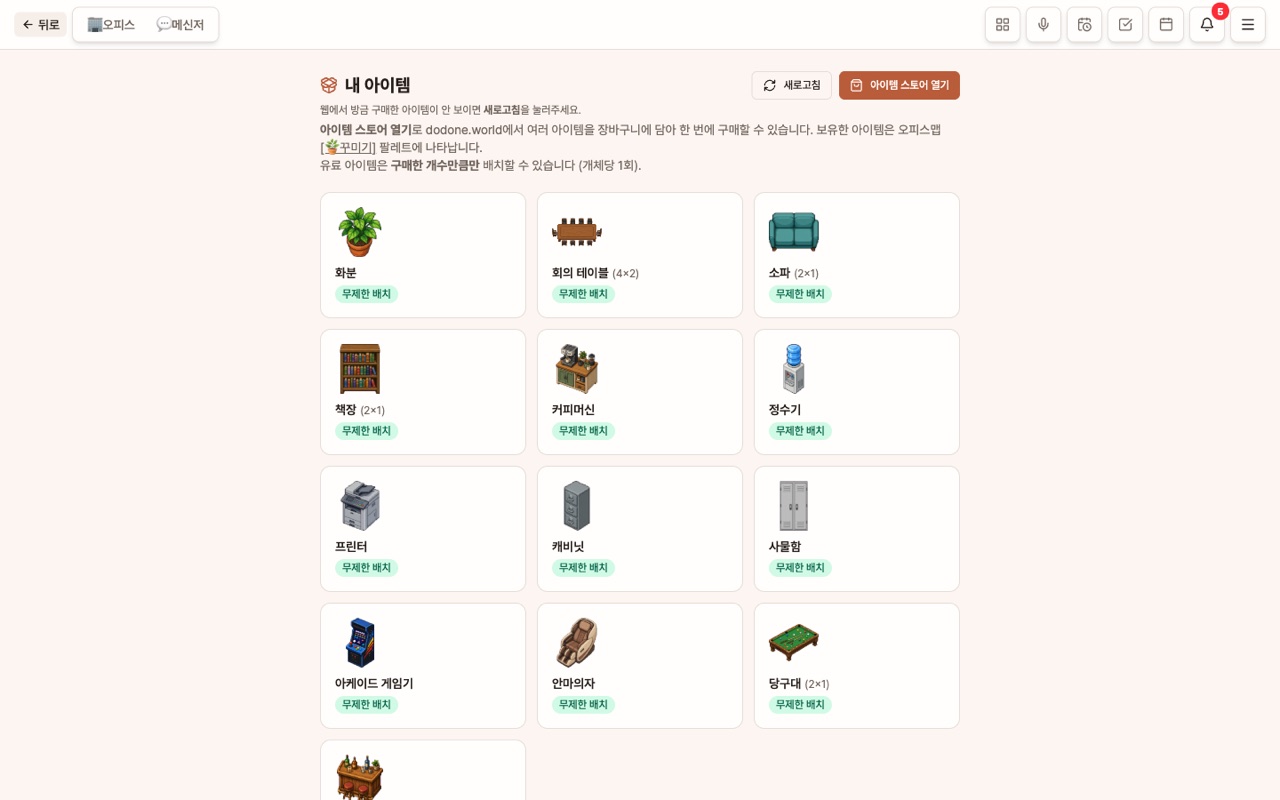
Task: Click the 프린터 item name
Action: (x=351, y=547)
